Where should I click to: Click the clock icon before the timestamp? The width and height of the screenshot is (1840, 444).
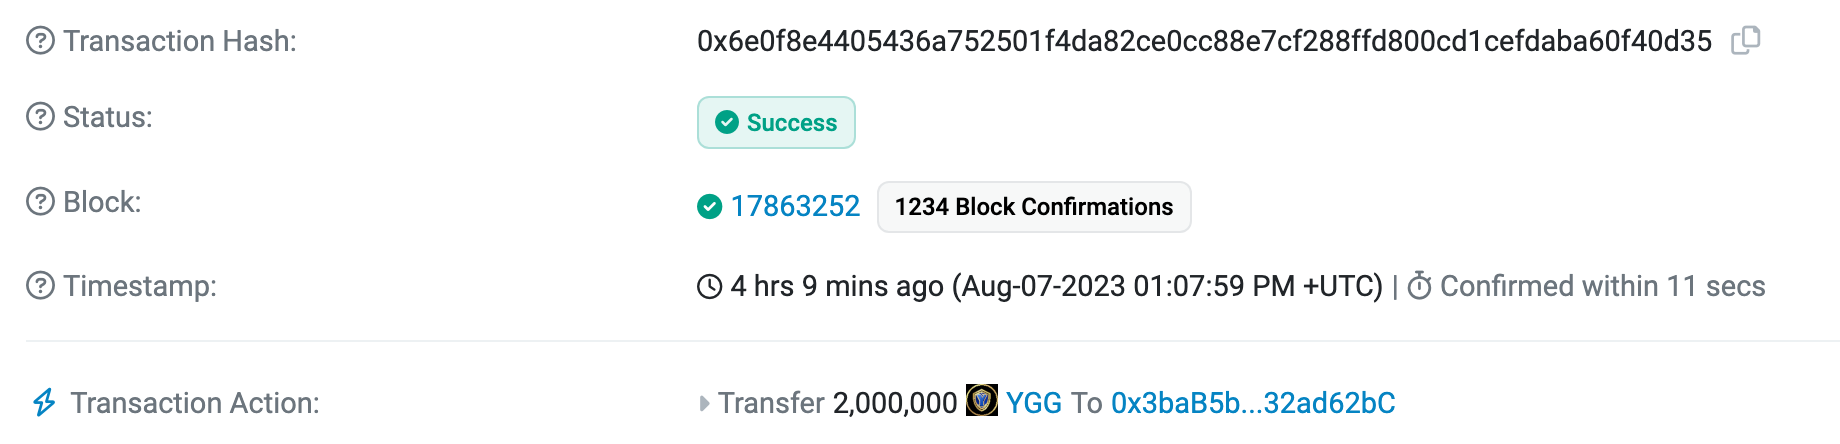[709, 287]
